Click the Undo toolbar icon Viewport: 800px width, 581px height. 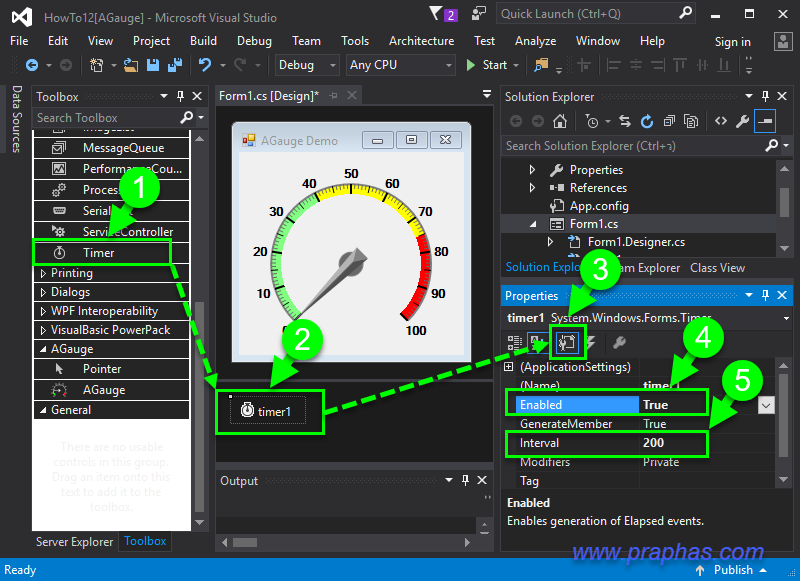(205, 65)
